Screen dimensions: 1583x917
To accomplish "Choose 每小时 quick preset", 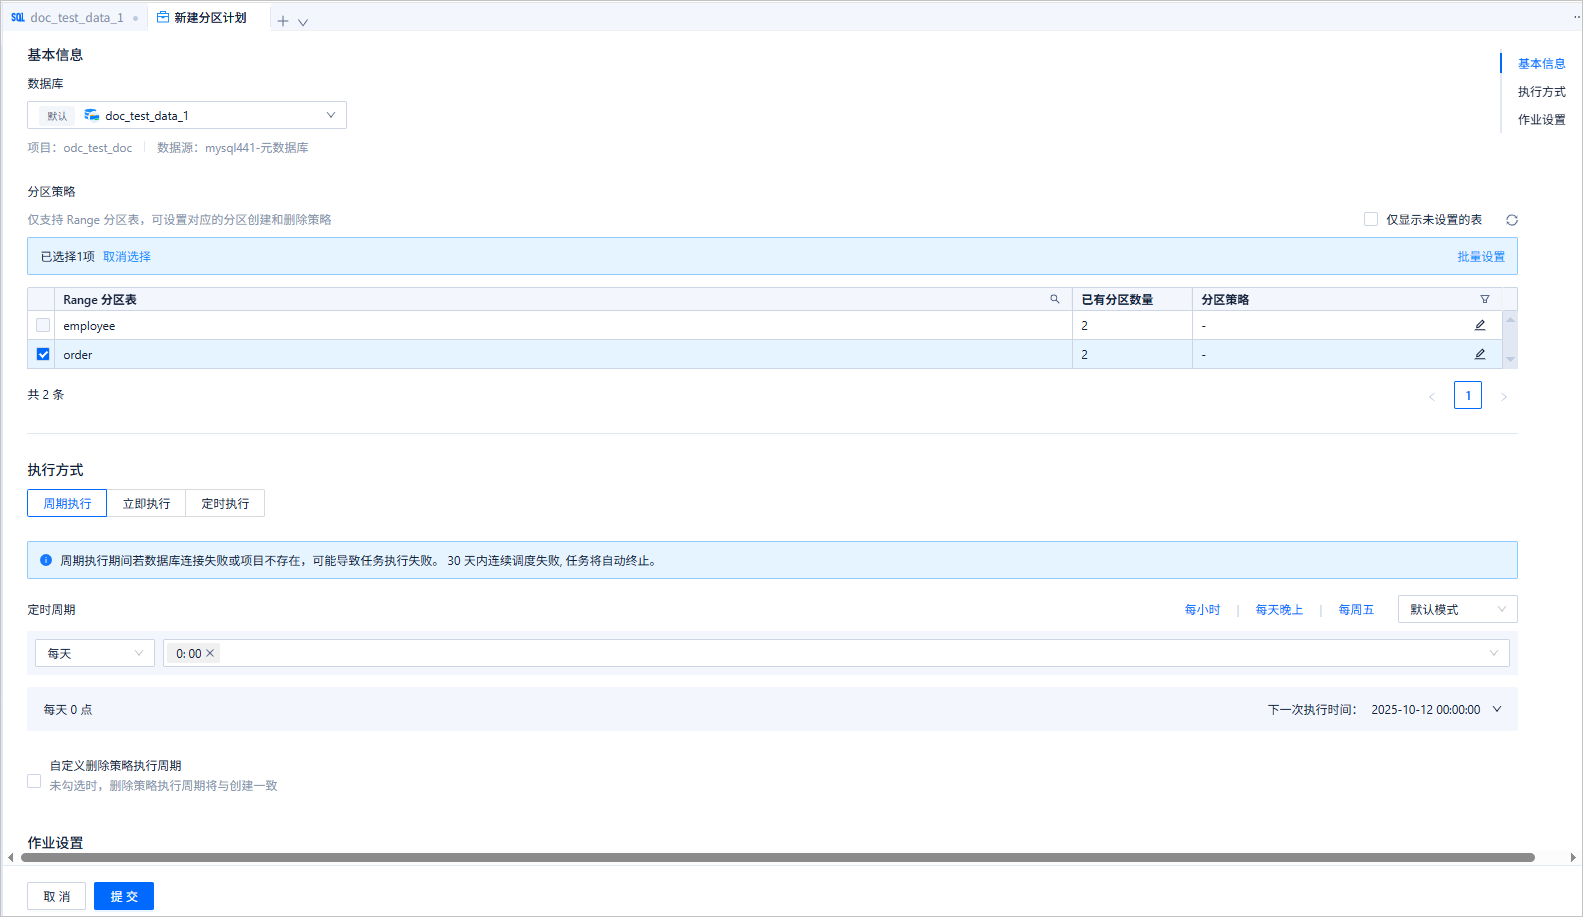I will [1202, 609].
